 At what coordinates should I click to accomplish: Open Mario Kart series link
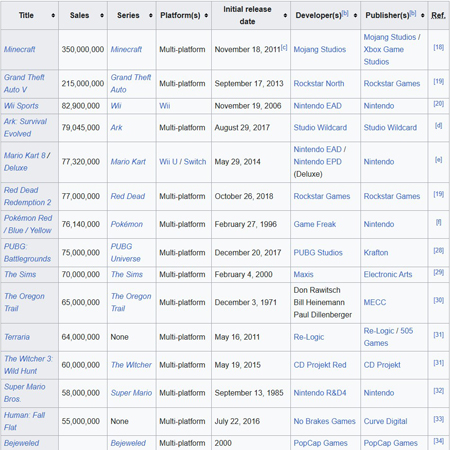128,162
